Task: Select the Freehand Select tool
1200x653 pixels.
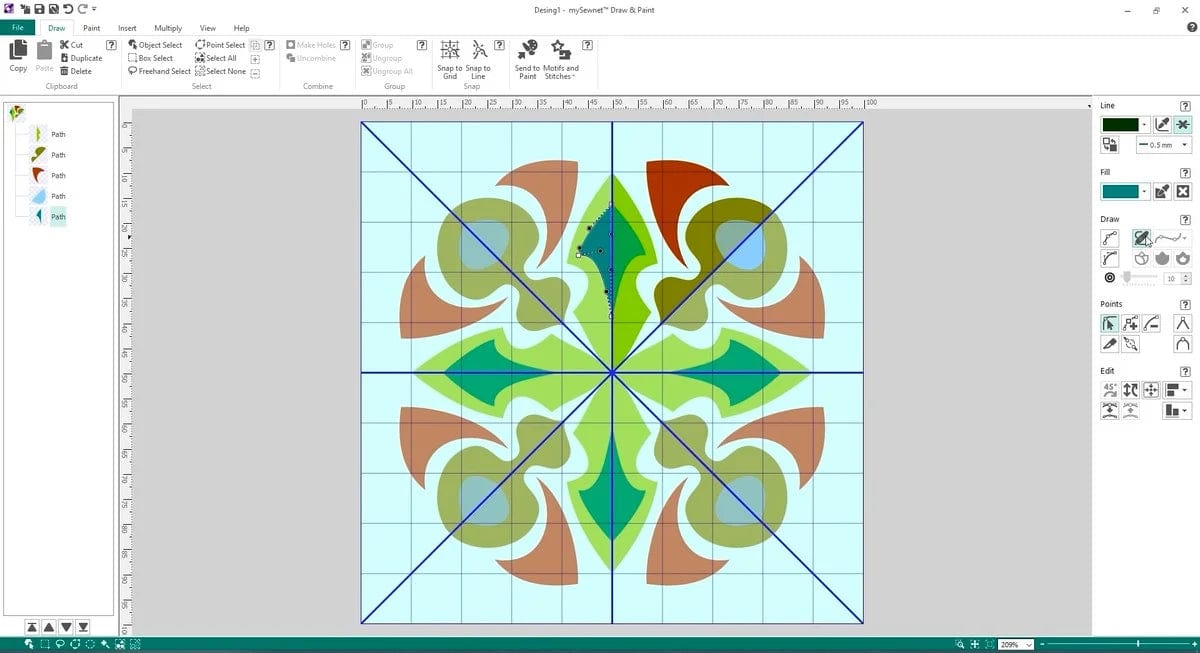Action: point(158,71)
